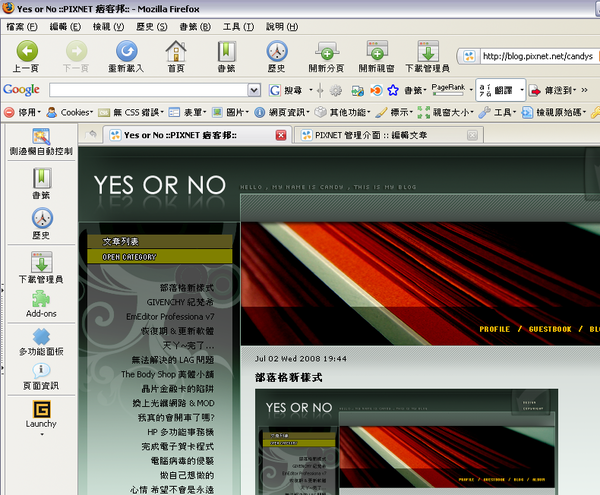
Task: Open the 檢視 menu
Action: tap(108, 27)
